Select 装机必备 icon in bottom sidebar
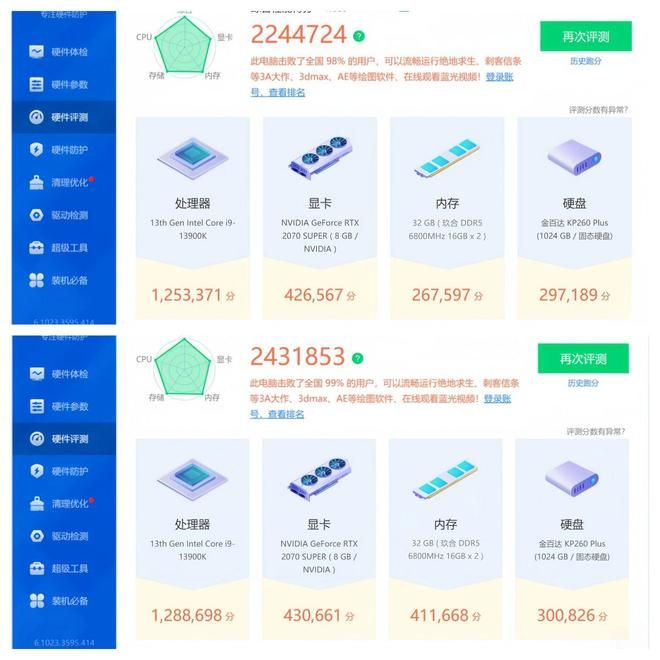This screenshot has width=660, height=660. tap(37, 601)
